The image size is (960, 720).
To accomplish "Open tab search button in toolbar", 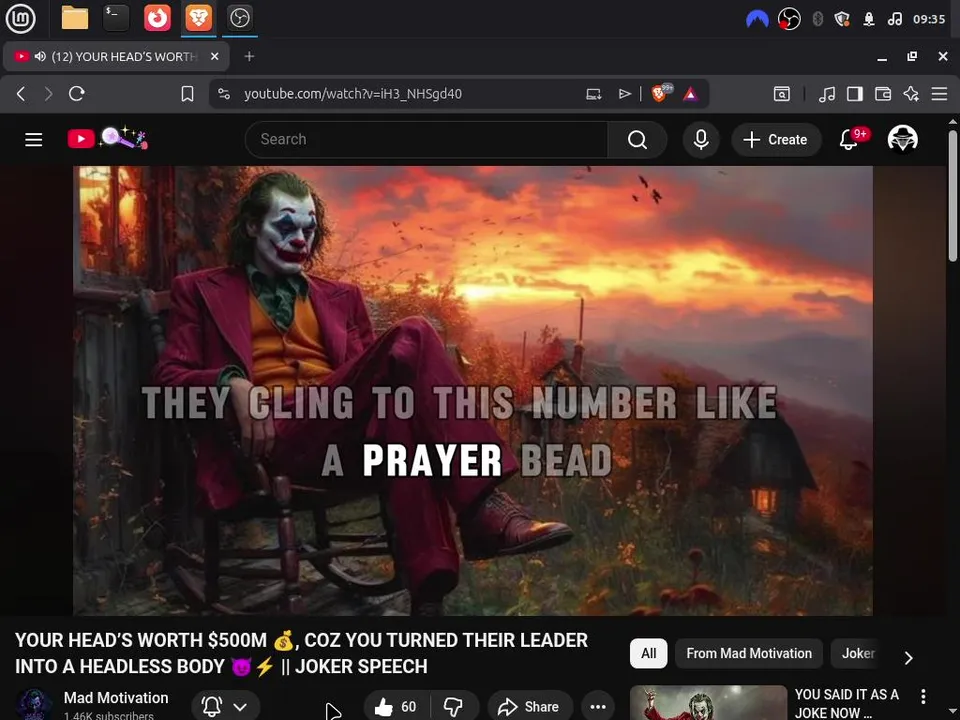I will click(x=782, y=94).
